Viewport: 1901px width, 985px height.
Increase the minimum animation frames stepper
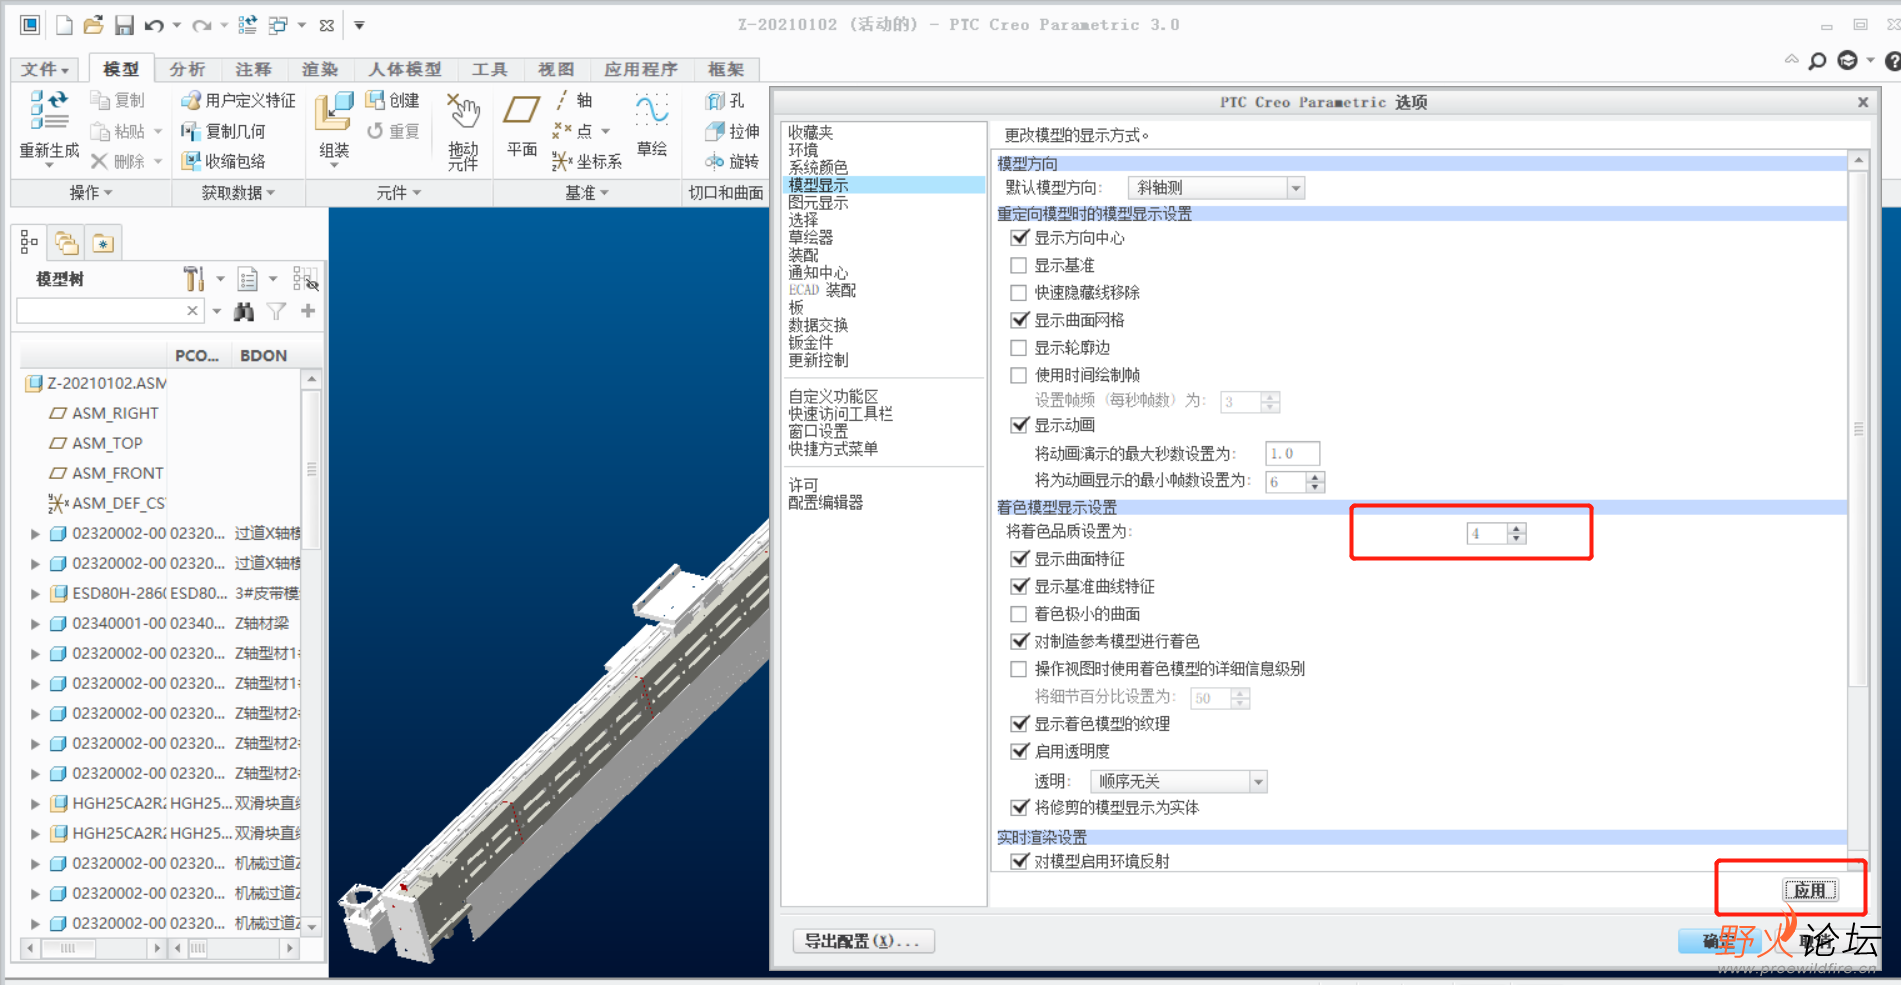(x=1316, y=477)
